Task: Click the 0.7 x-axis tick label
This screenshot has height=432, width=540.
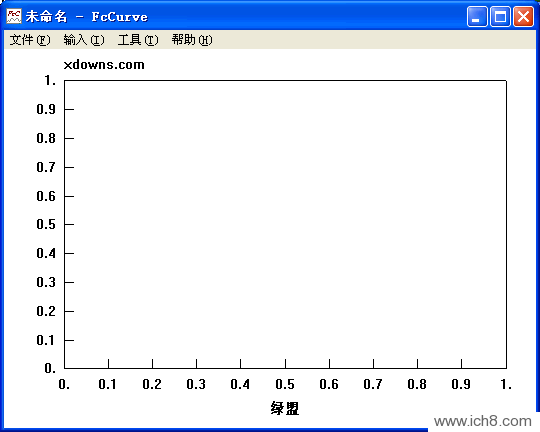Action: [x=373, y=384]
